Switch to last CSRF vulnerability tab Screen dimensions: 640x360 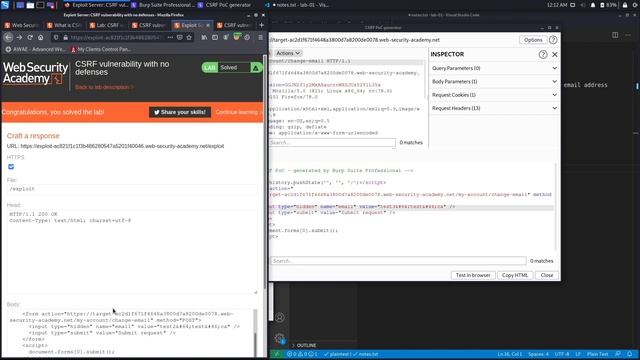(234, 25)
